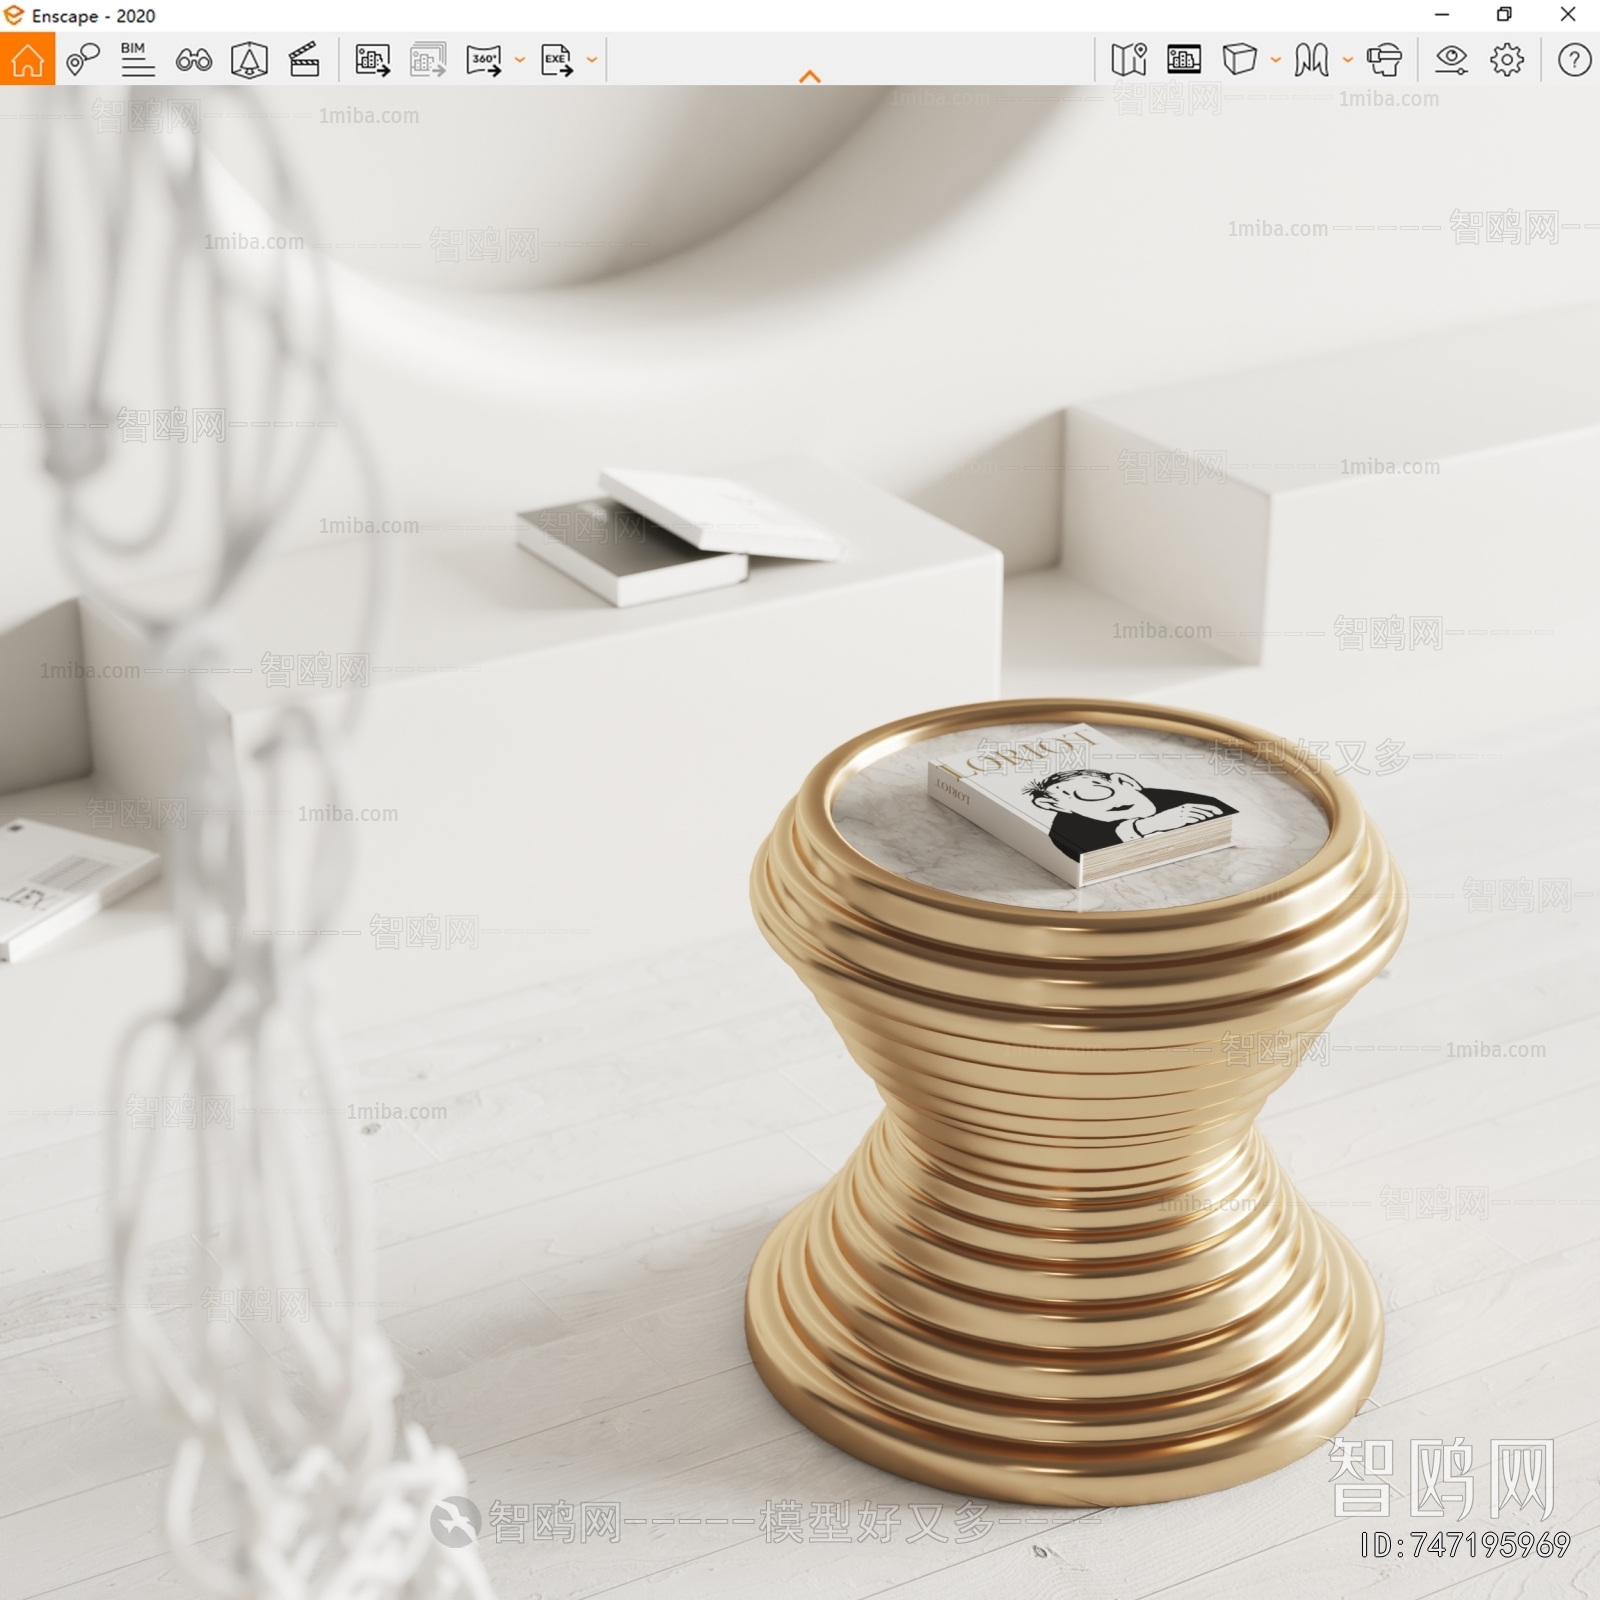Click the Enscape logo in title bar

(14, 15)
